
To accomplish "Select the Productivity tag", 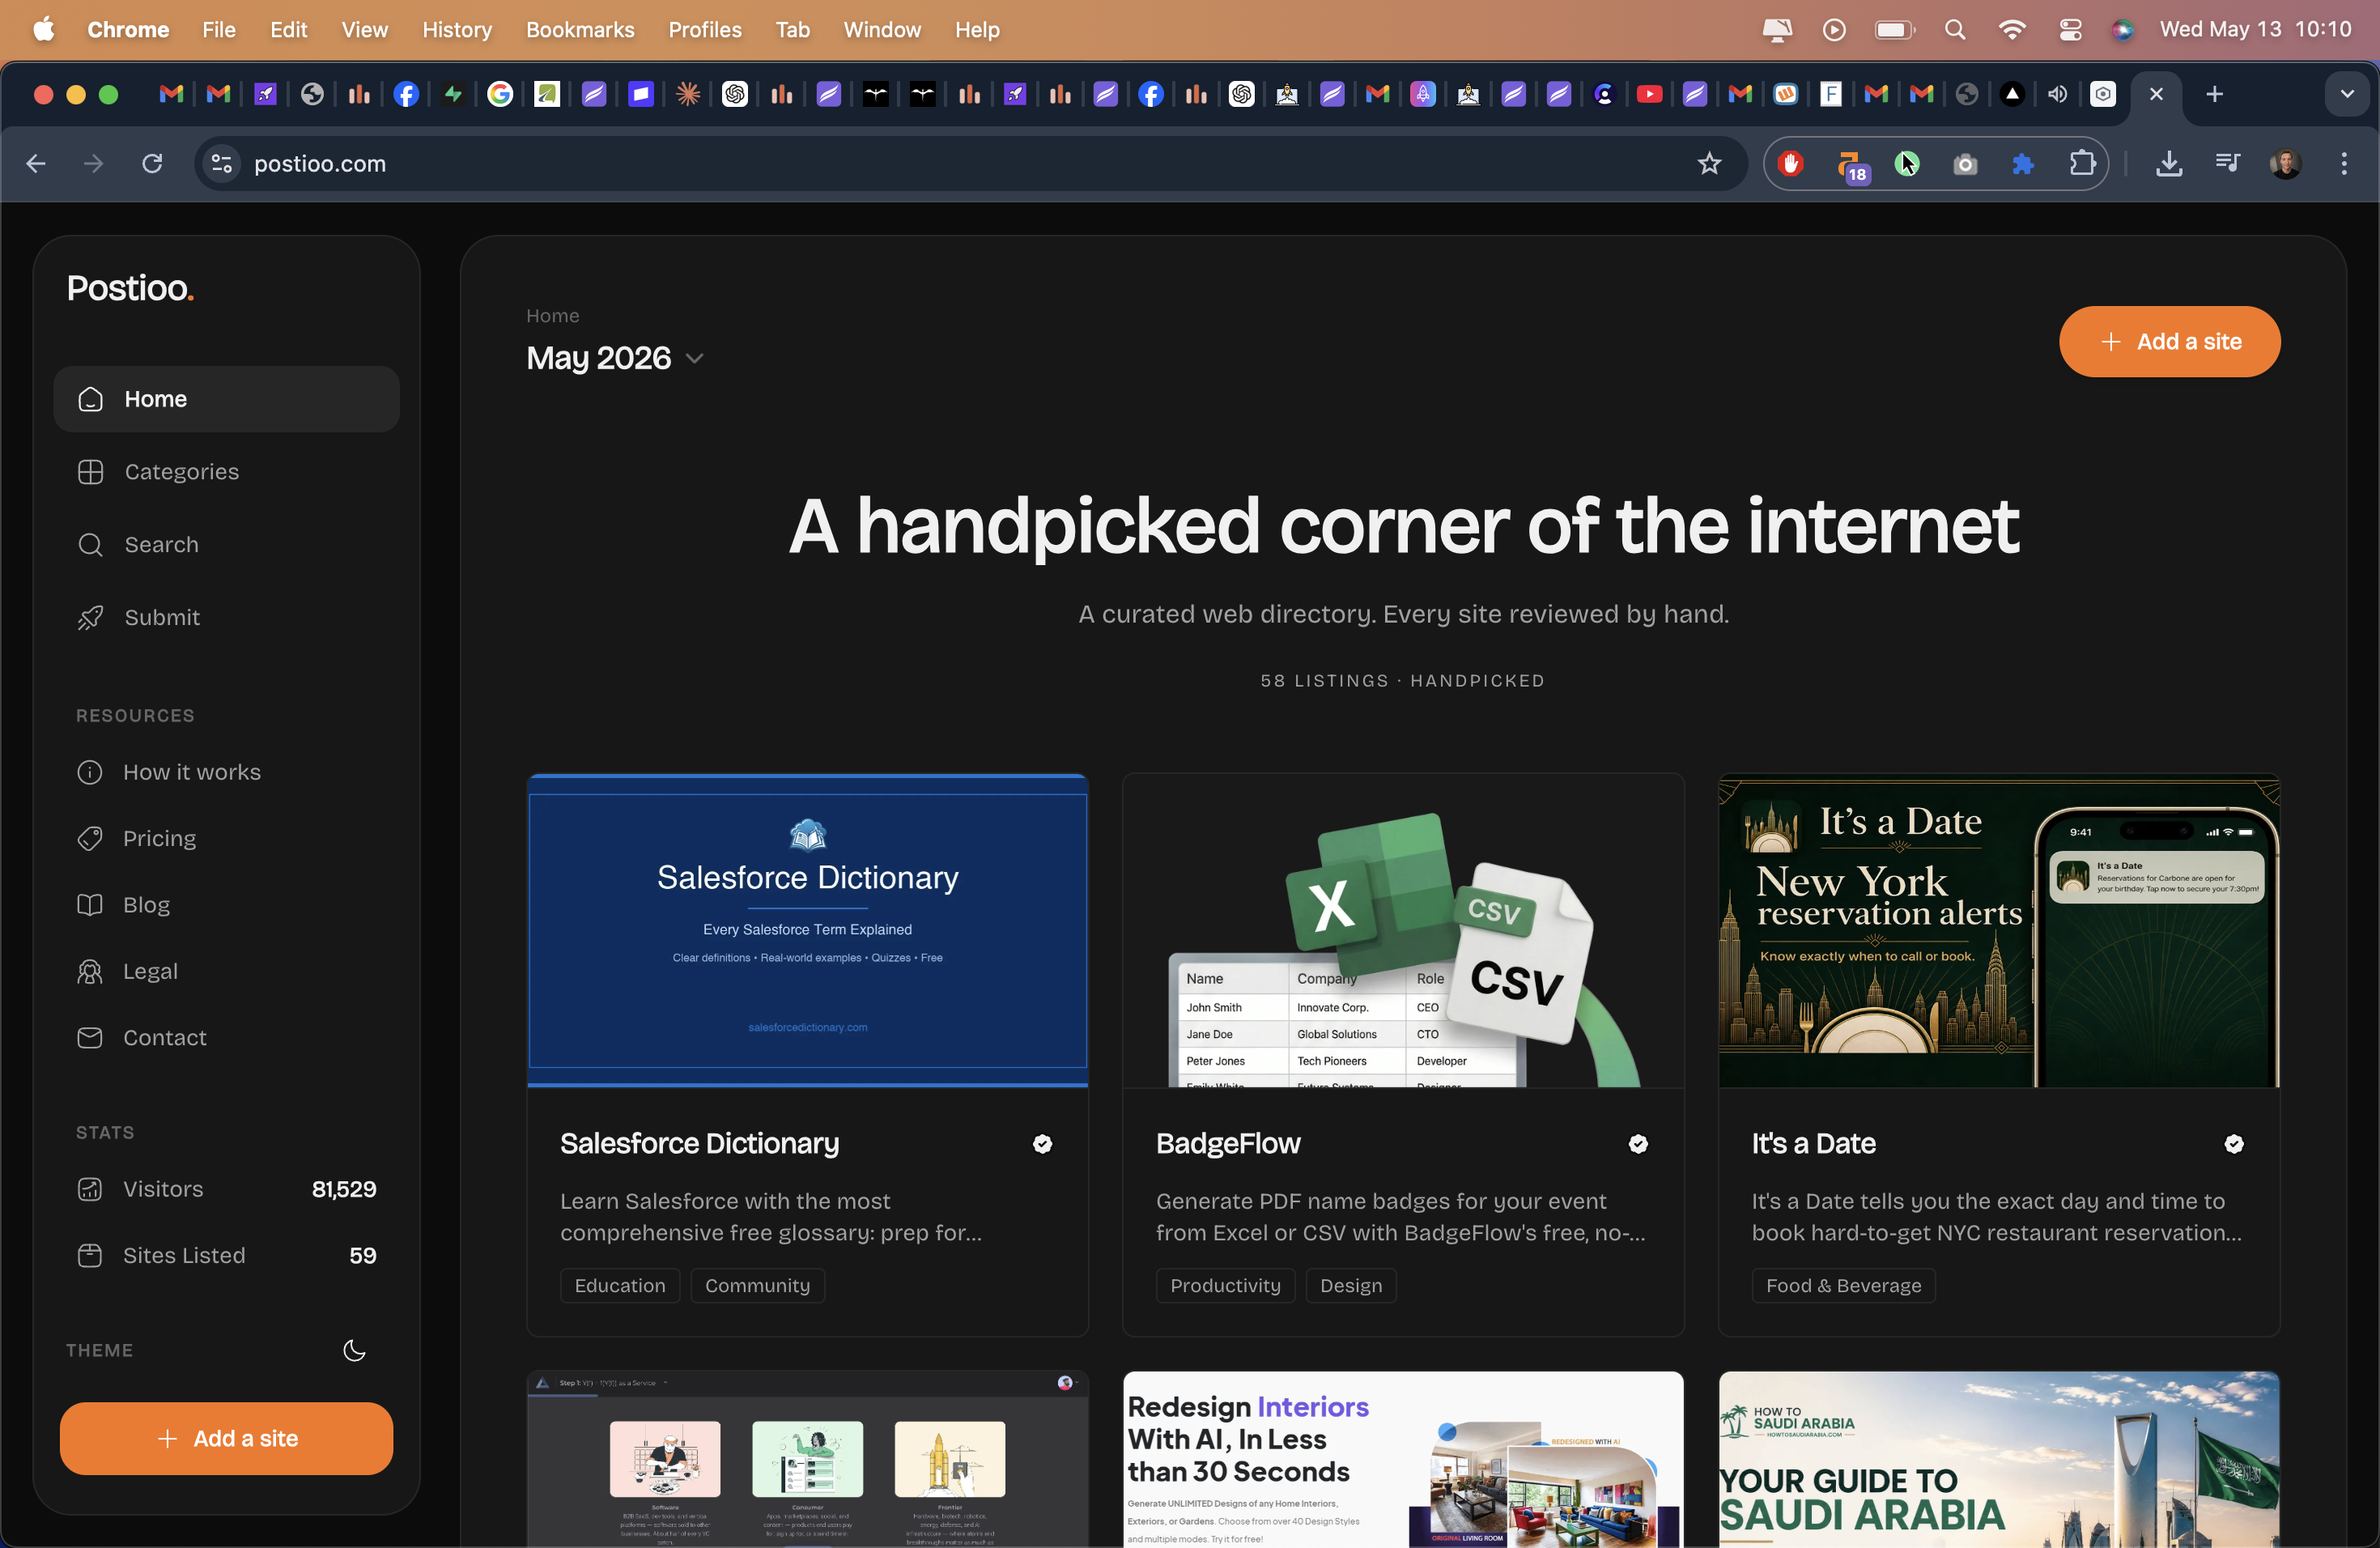I will click(1225, 1286).
